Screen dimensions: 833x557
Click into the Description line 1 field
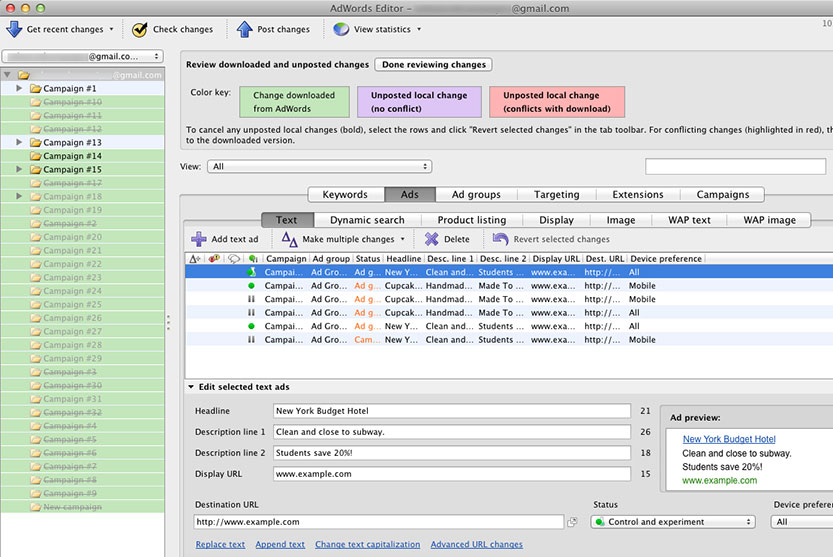point(452,432)
